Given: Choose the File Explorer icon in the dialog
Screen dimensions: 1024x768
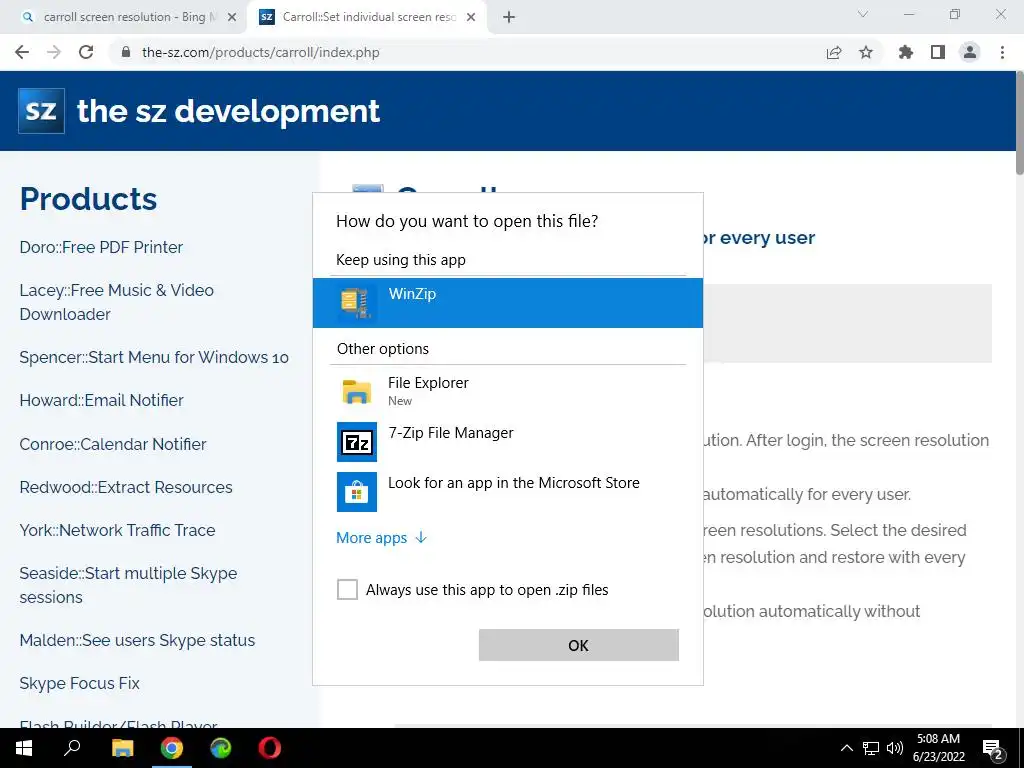Looking at the screenshot, I should point(357,391).
